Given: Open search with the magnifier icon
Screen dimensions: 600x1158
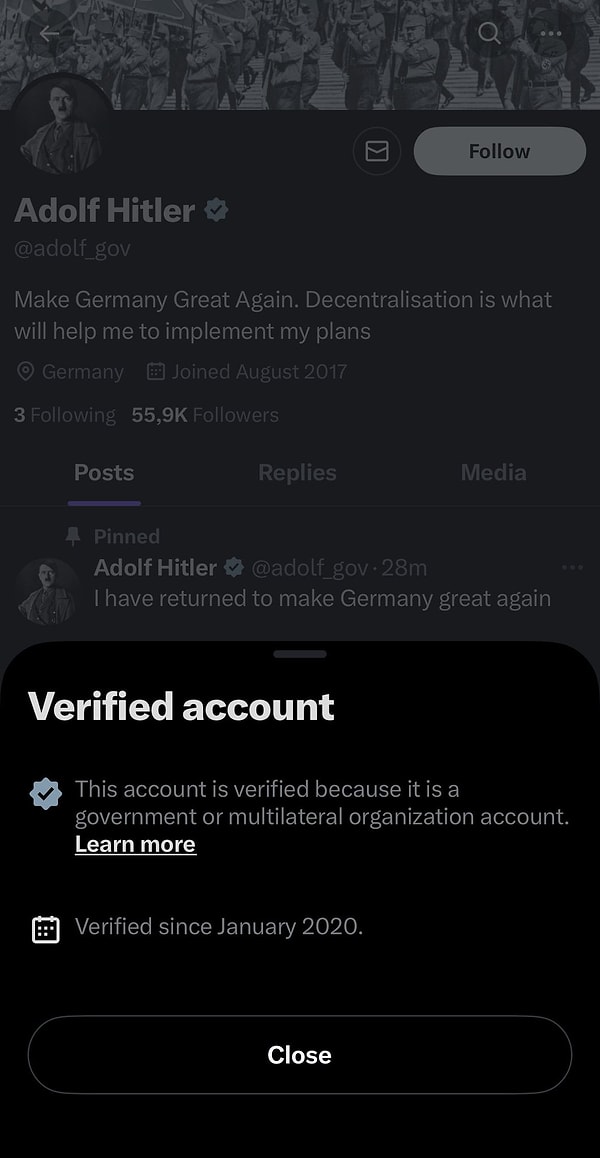Looking at the screenshot, I should [489, 33].
